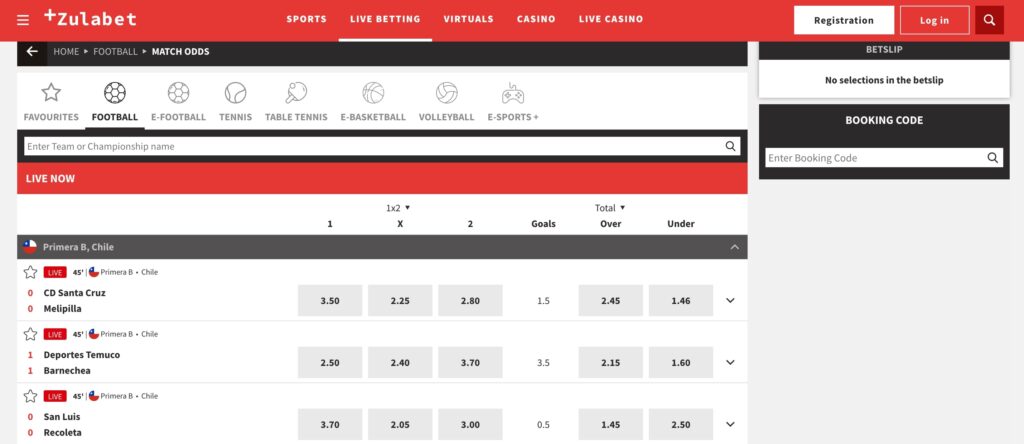The image size is (1024, 444).
Task: Open the search magnifier in header
Action: 989,20
